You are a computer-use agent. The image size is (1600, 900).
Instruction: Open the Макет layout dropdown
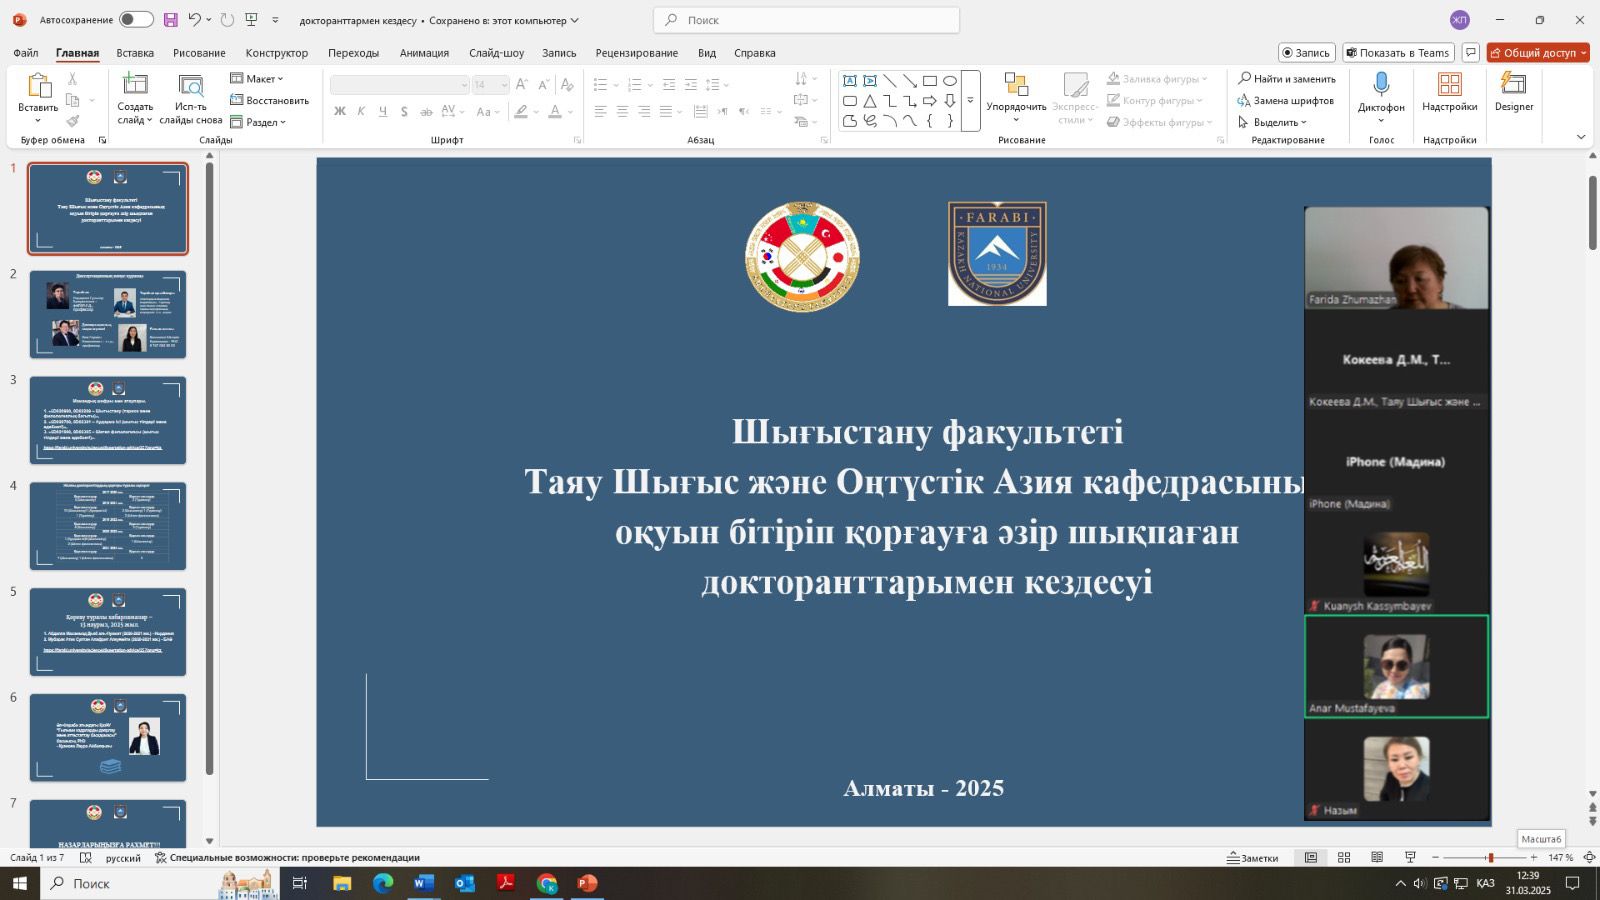click(x=257, y=79)
